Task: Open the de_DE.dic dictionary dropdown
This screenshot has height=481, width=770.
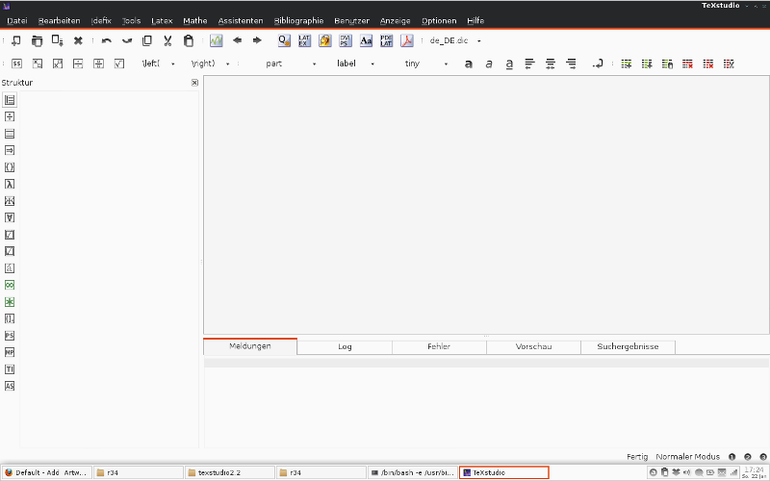Action: (x=455, y=41)
